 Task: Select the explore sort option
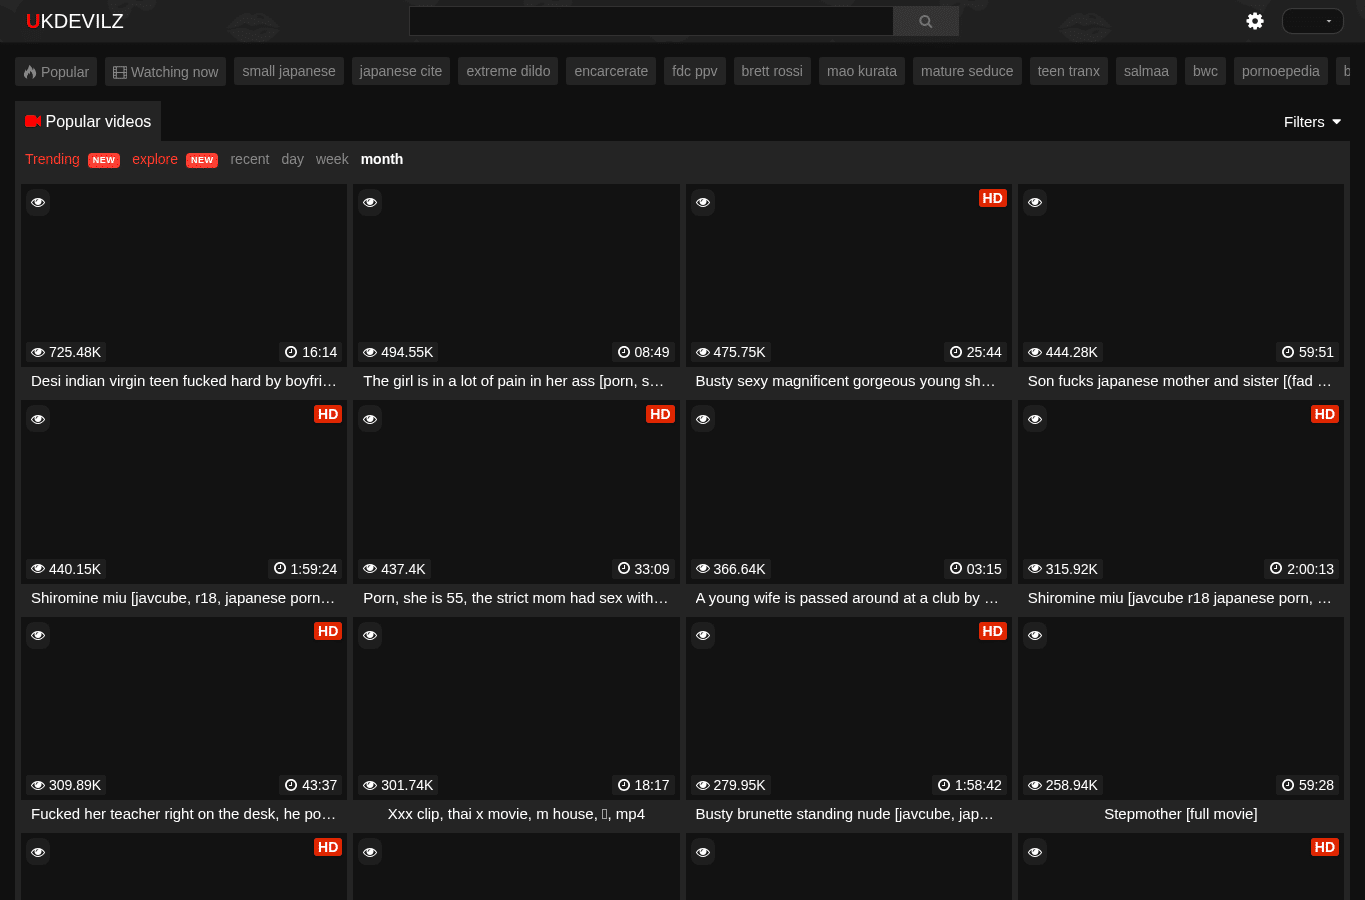(155, 159)
